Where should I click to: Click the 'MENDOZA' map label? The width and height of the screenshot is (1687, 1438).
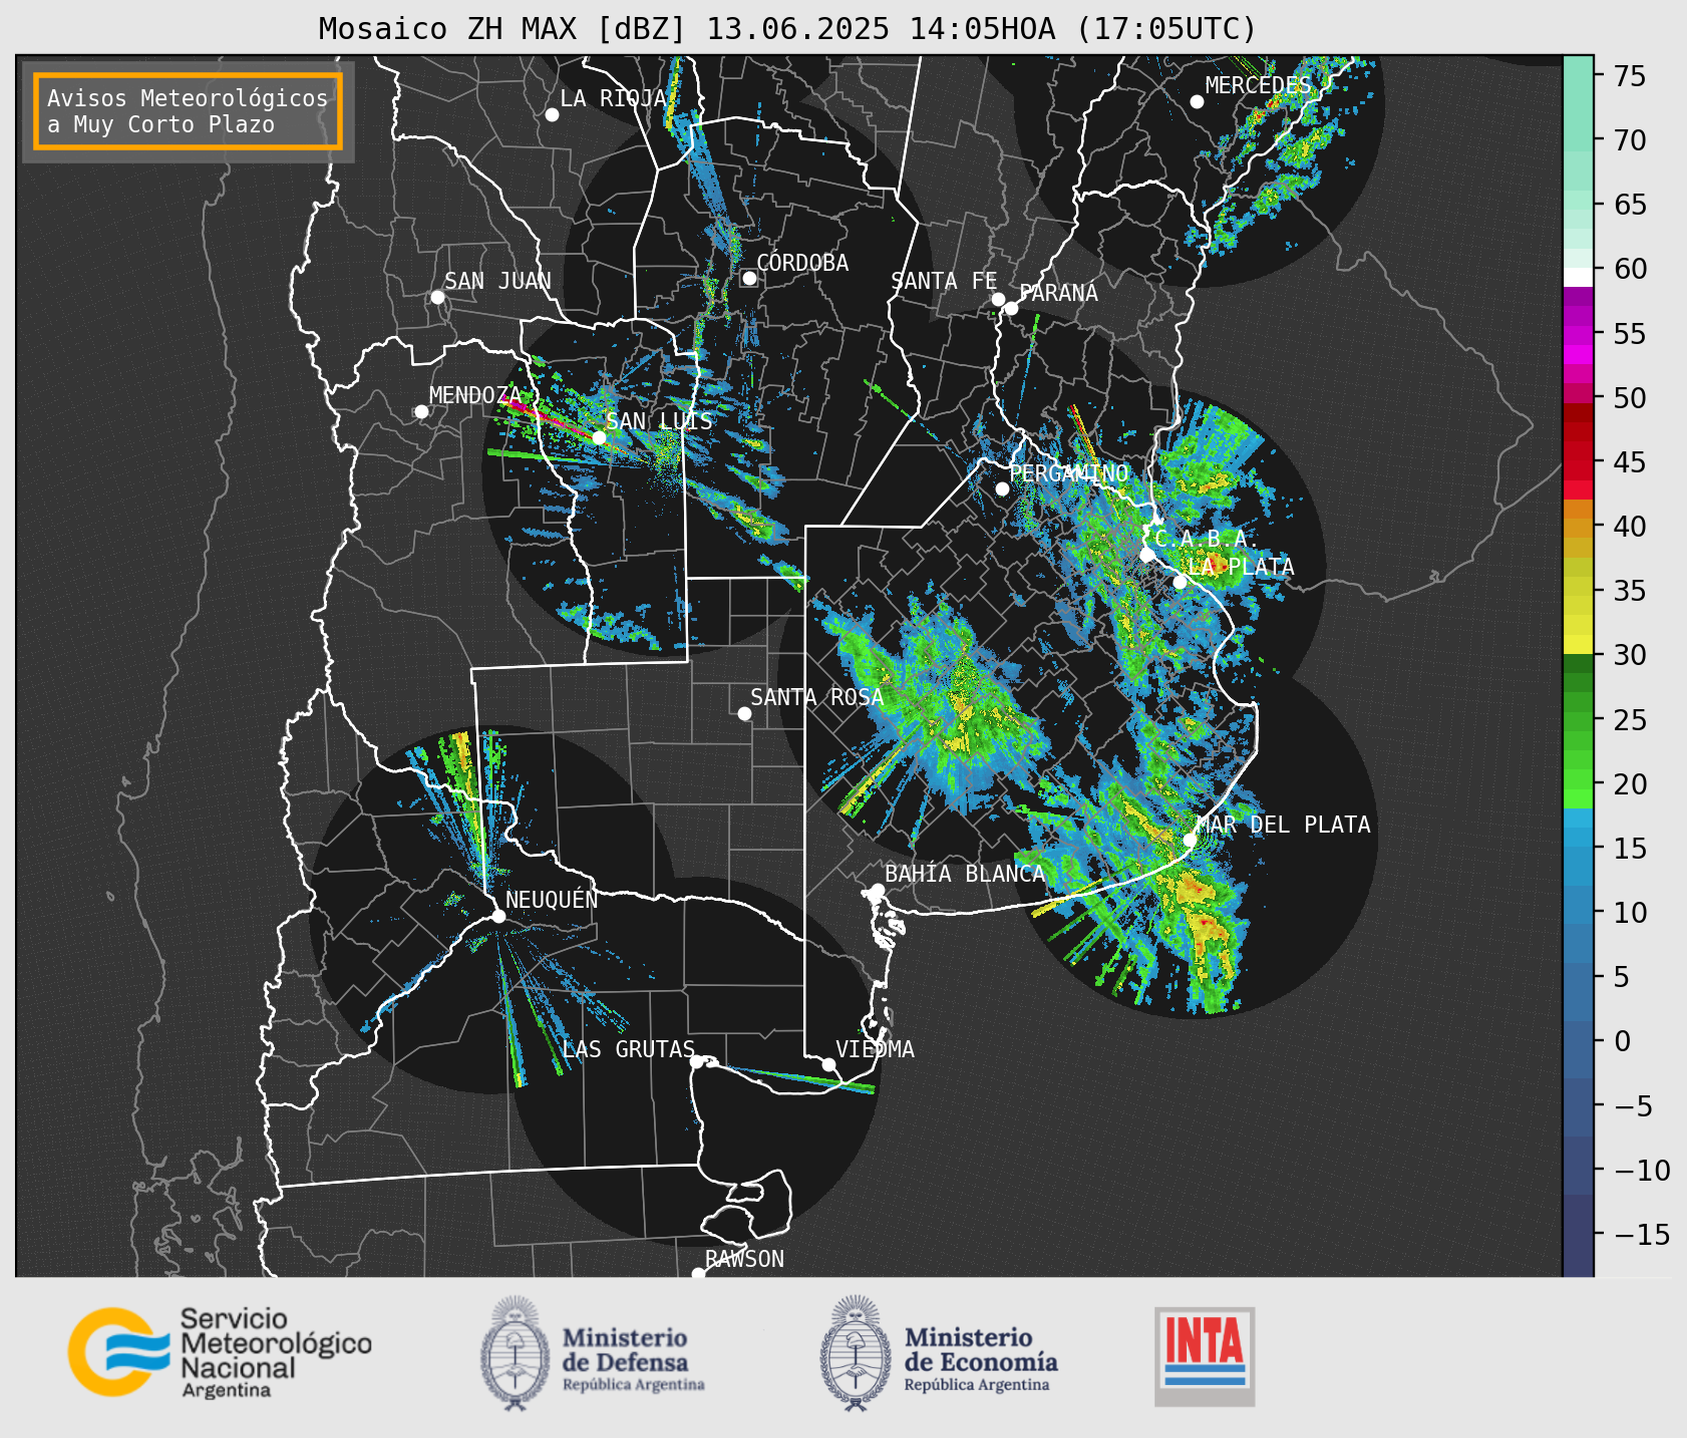coord(476,395)
